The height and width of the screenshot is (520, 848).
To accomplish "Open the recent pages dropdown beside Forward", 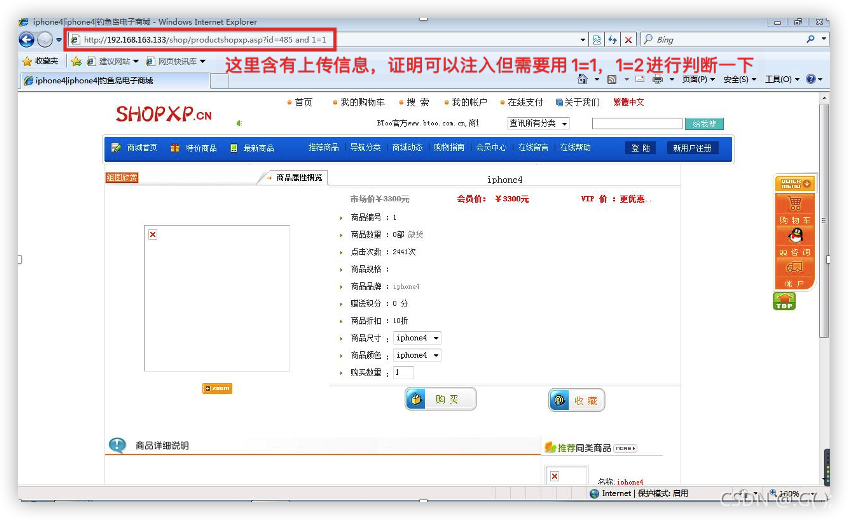I will click(58, 39).
